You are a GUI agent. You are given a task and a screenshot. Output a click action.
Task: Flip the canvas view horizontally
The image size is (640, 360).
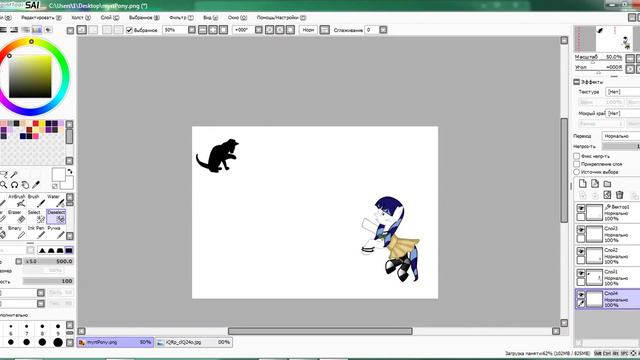point(324,30)
